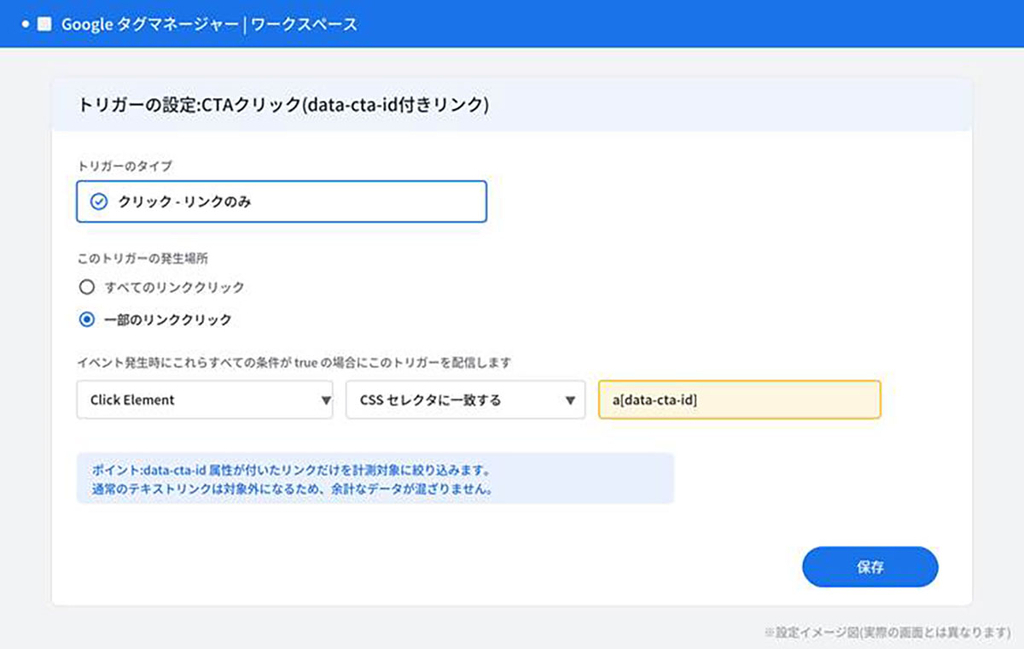Viewport: 1024px width, 649px height.
Task: Open the CSS セレクタに一致する operator dropdown
Action: click(x=466, y=400)
